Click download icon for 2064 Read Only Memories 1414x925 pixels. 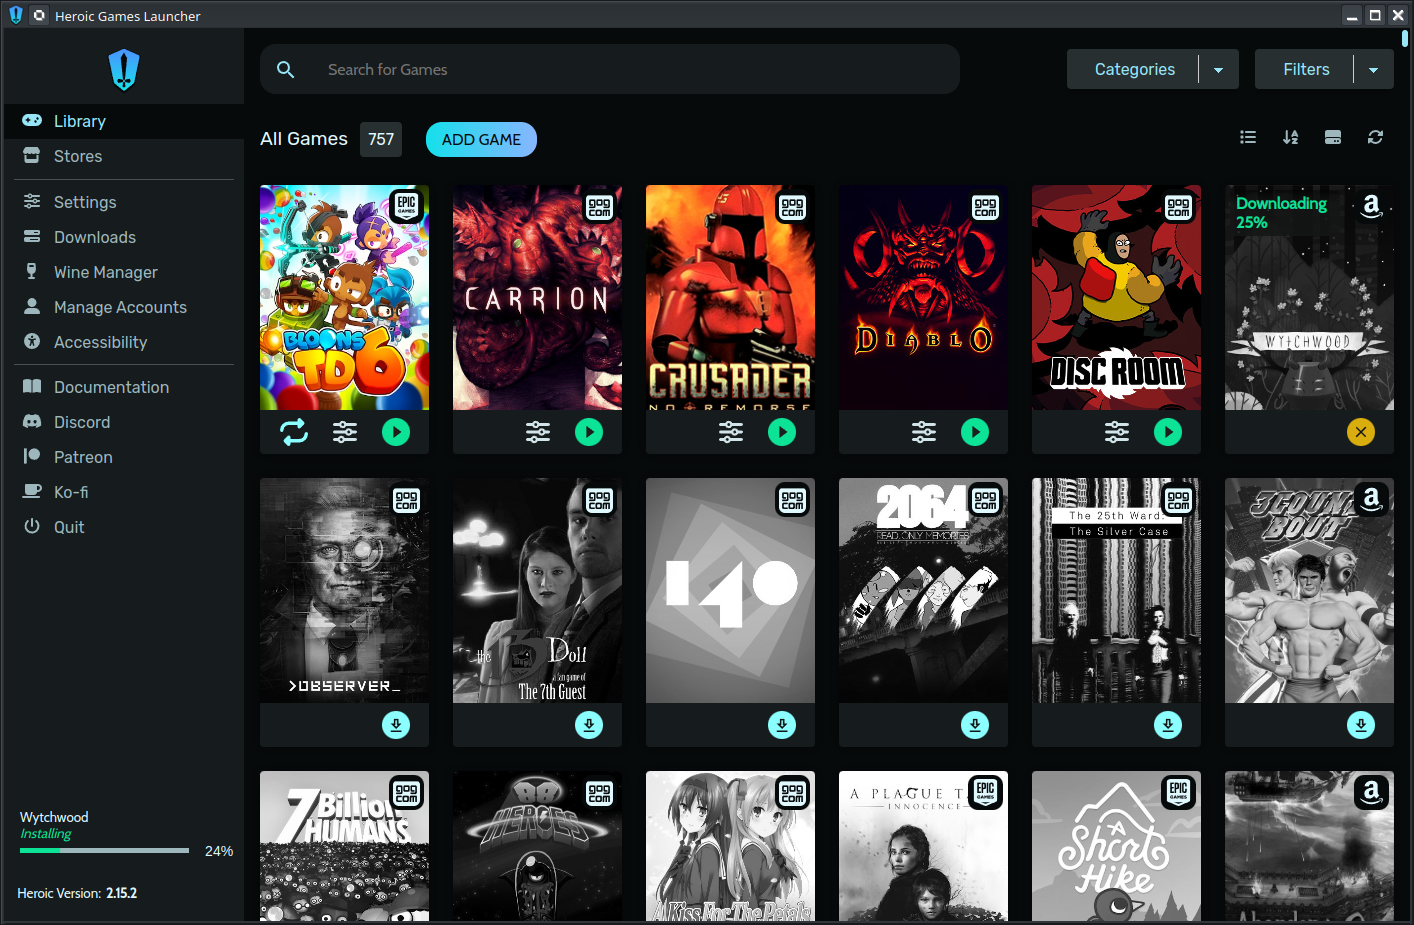coord(974,725)
